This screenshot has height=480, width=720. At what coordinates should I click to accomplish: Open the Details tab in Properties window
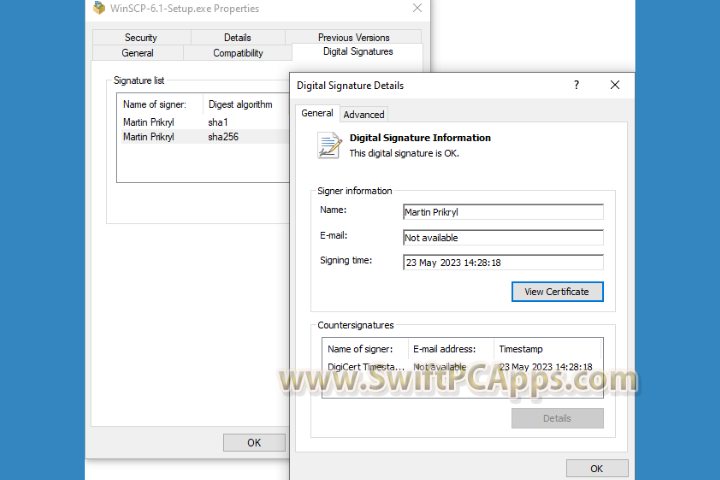click(x=237, y=38)
